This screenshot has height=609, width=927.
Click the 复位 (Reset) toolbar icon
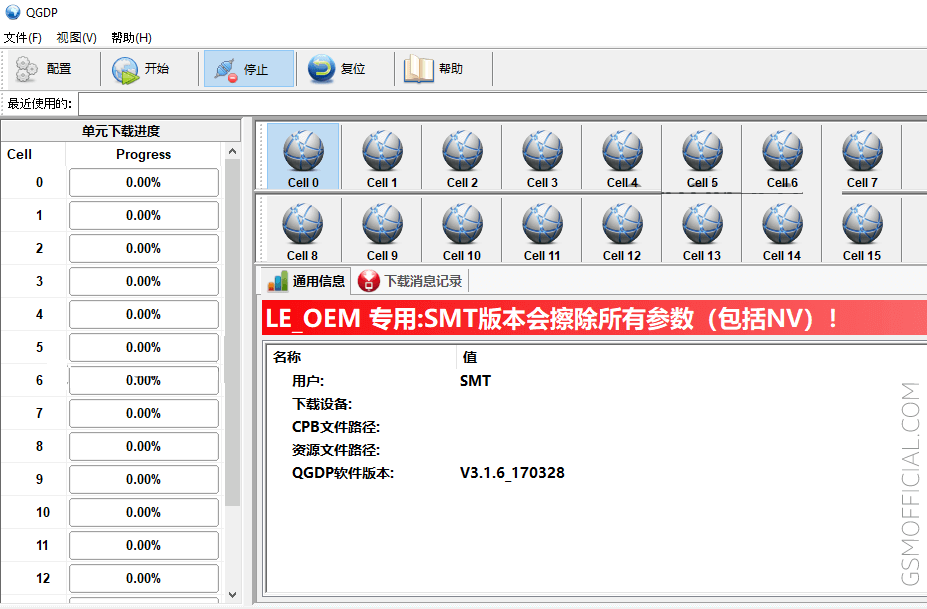[x=321, y=69]
